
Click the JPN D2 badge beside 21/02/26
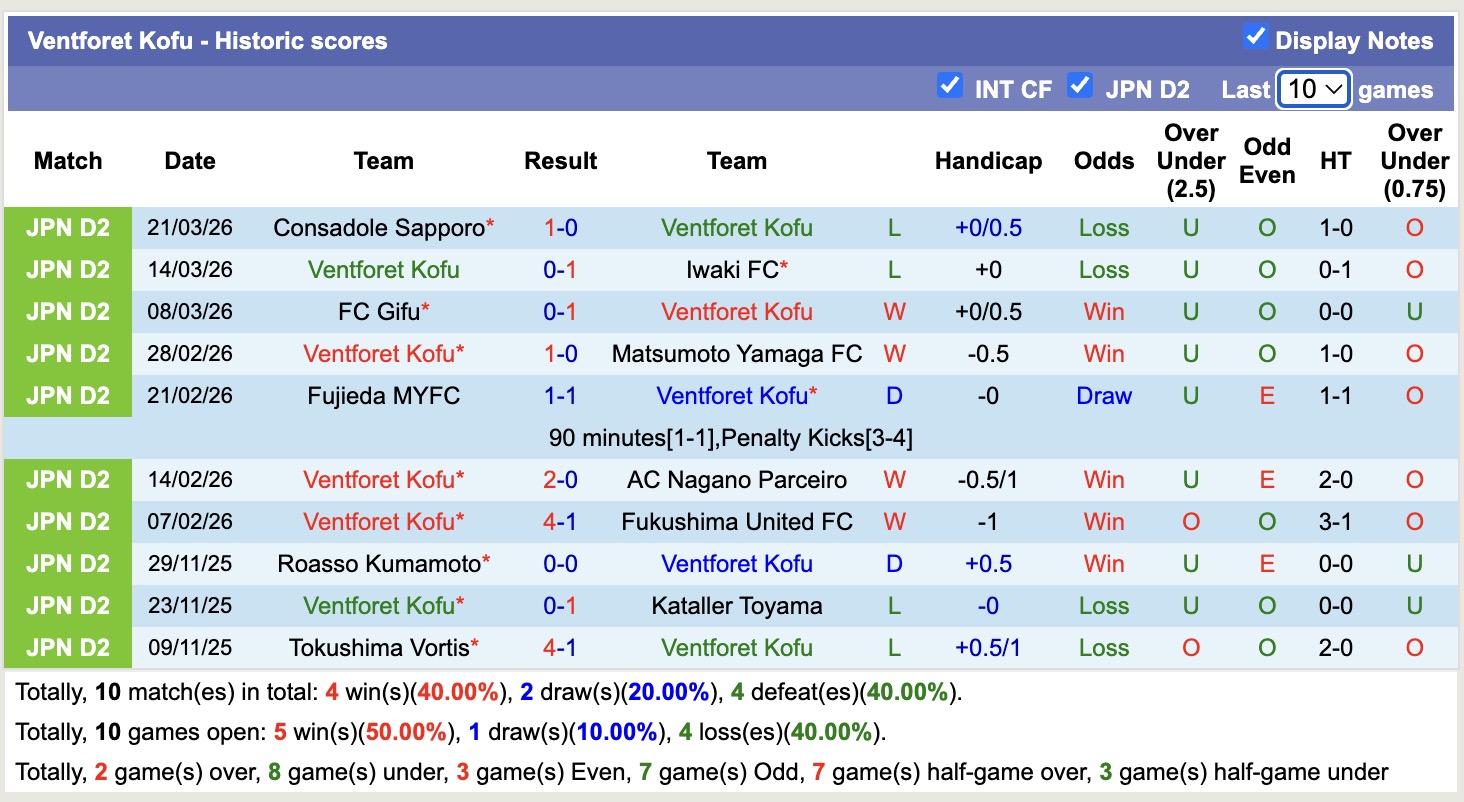click(x=67, y=395)
